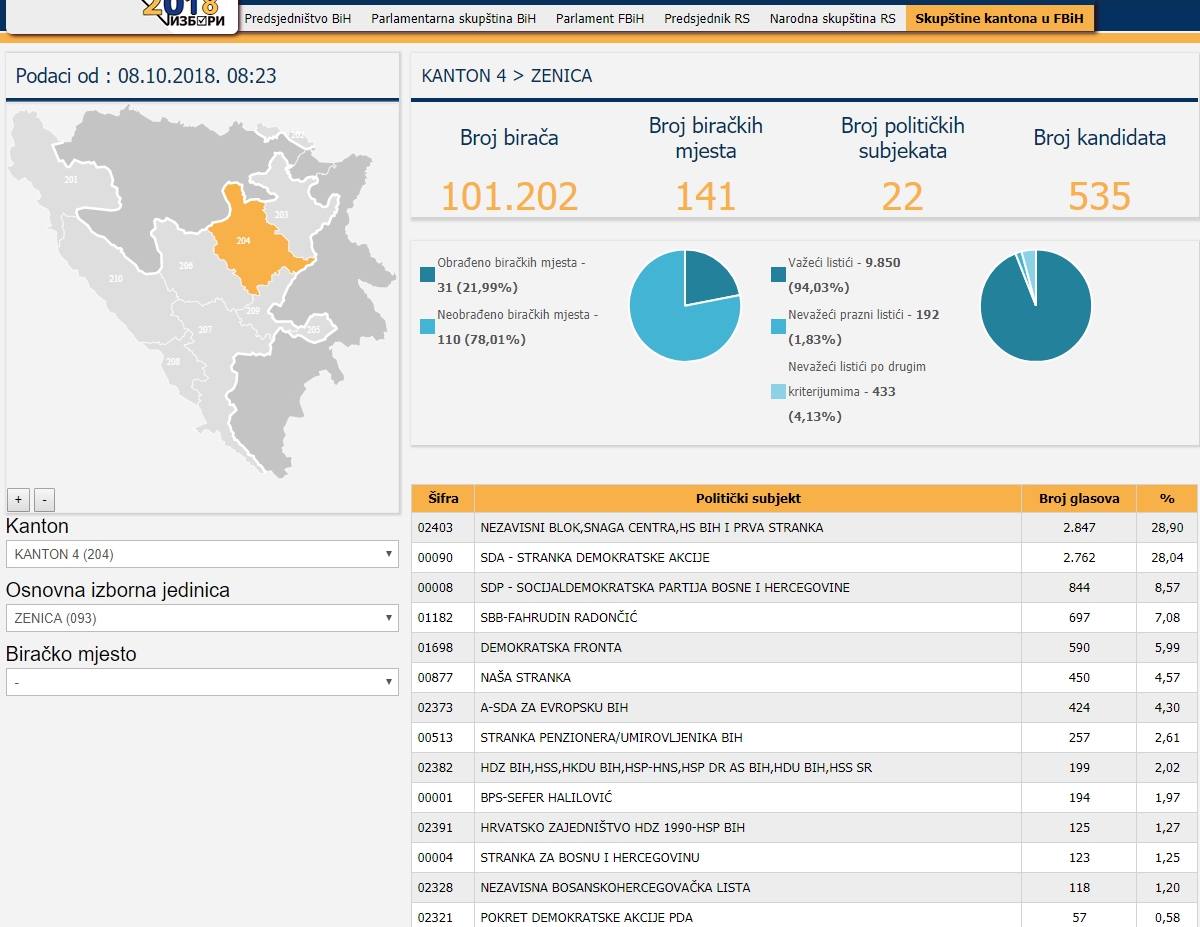Click the processed polling stations legend square

(x=428, y=274)
